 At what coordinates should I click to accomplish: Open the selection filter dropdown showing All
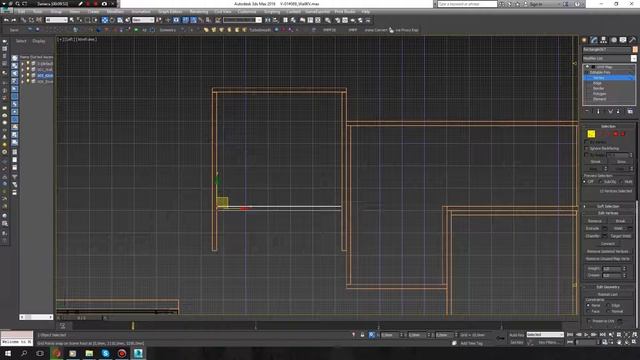point(56,20)
